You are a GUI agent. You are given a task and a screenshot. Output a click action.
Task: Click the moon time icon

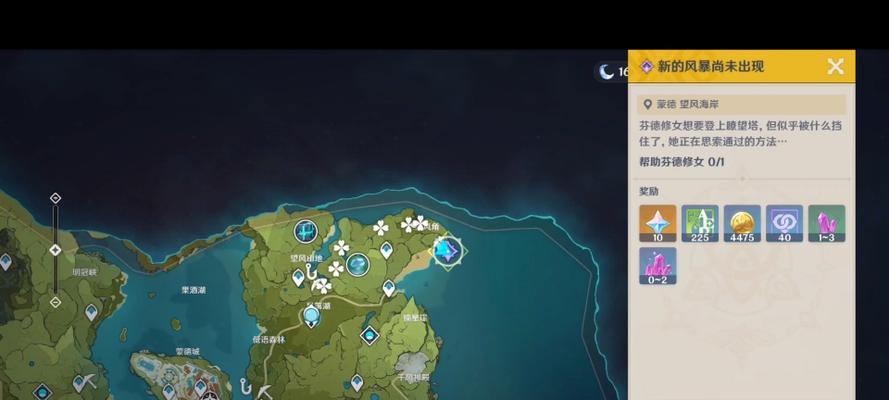607,72
